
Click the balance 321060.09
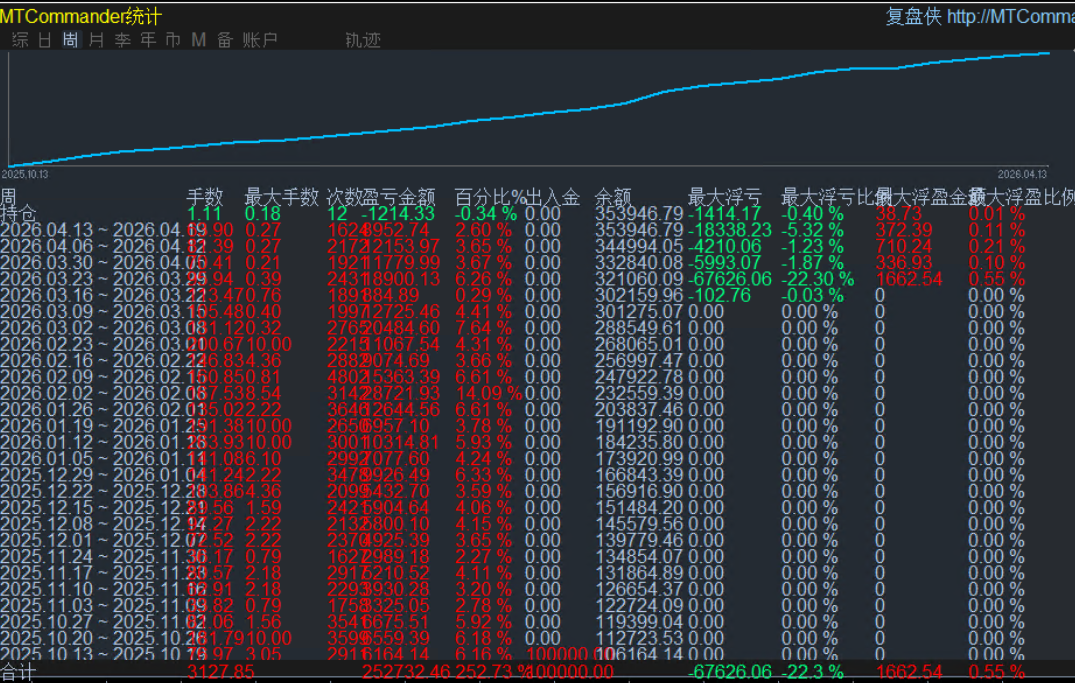(639, 279)
